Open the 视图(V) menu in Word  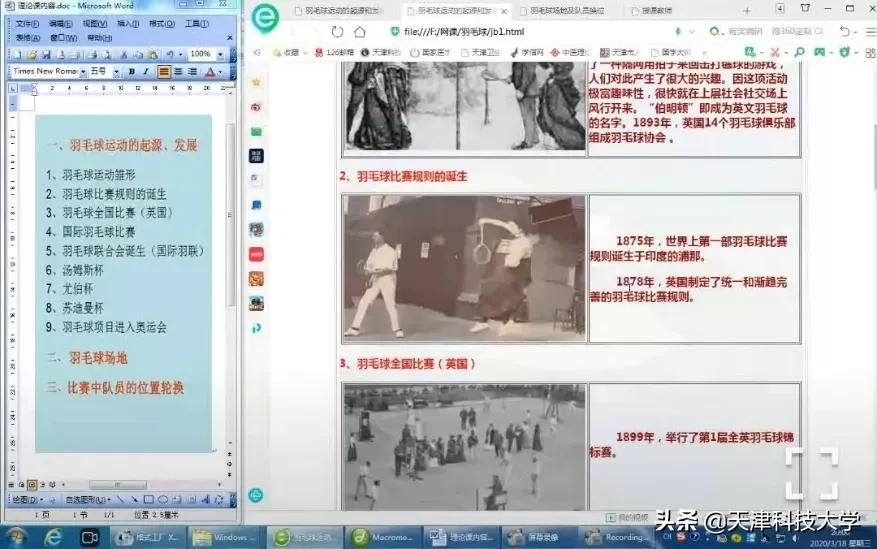point(95,24)
